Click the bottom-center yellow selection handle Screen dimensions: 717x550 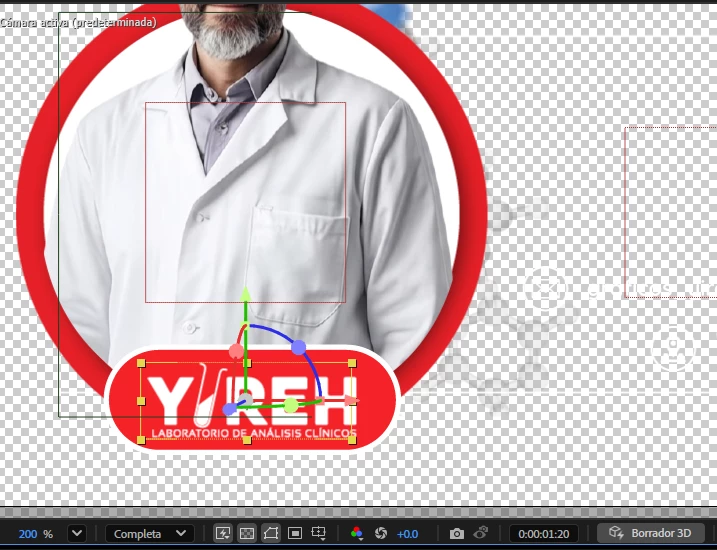coord(247,440)
